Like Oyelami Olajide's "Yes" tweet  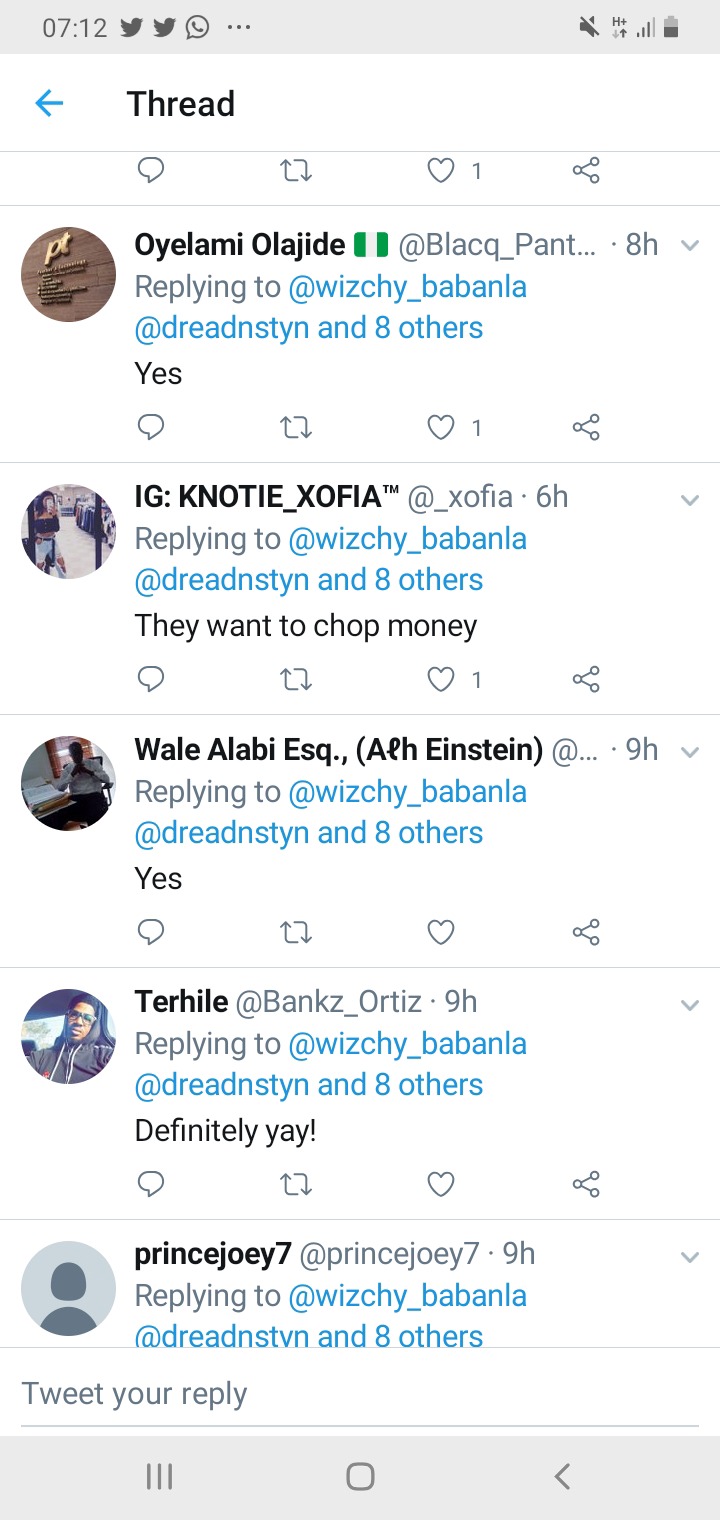tap(441, 427)
